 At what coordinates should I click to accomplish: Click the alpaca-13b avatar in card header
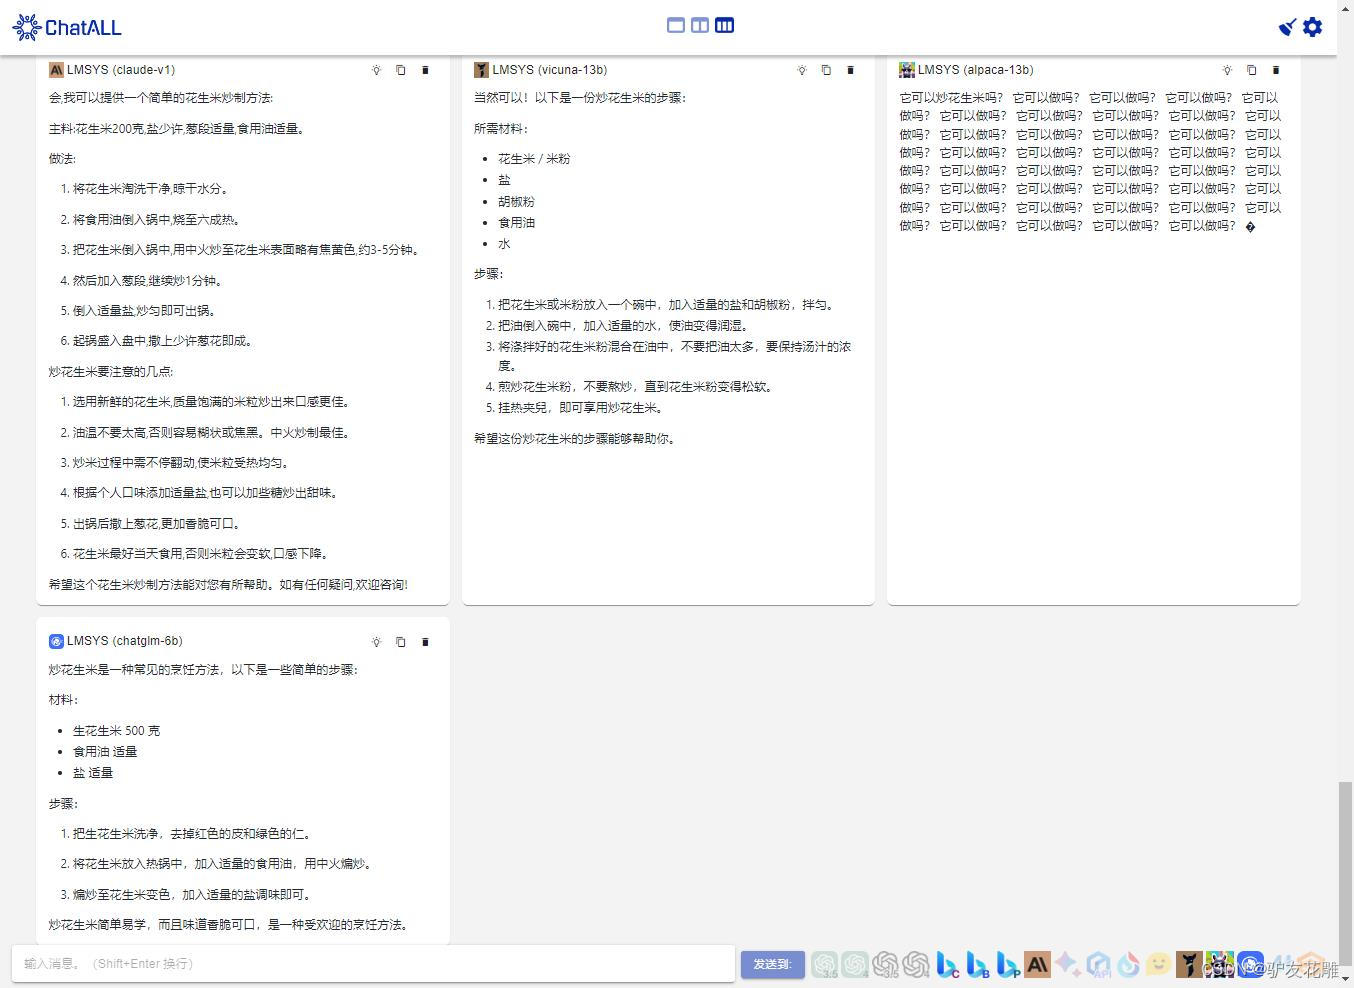(907, 70)
